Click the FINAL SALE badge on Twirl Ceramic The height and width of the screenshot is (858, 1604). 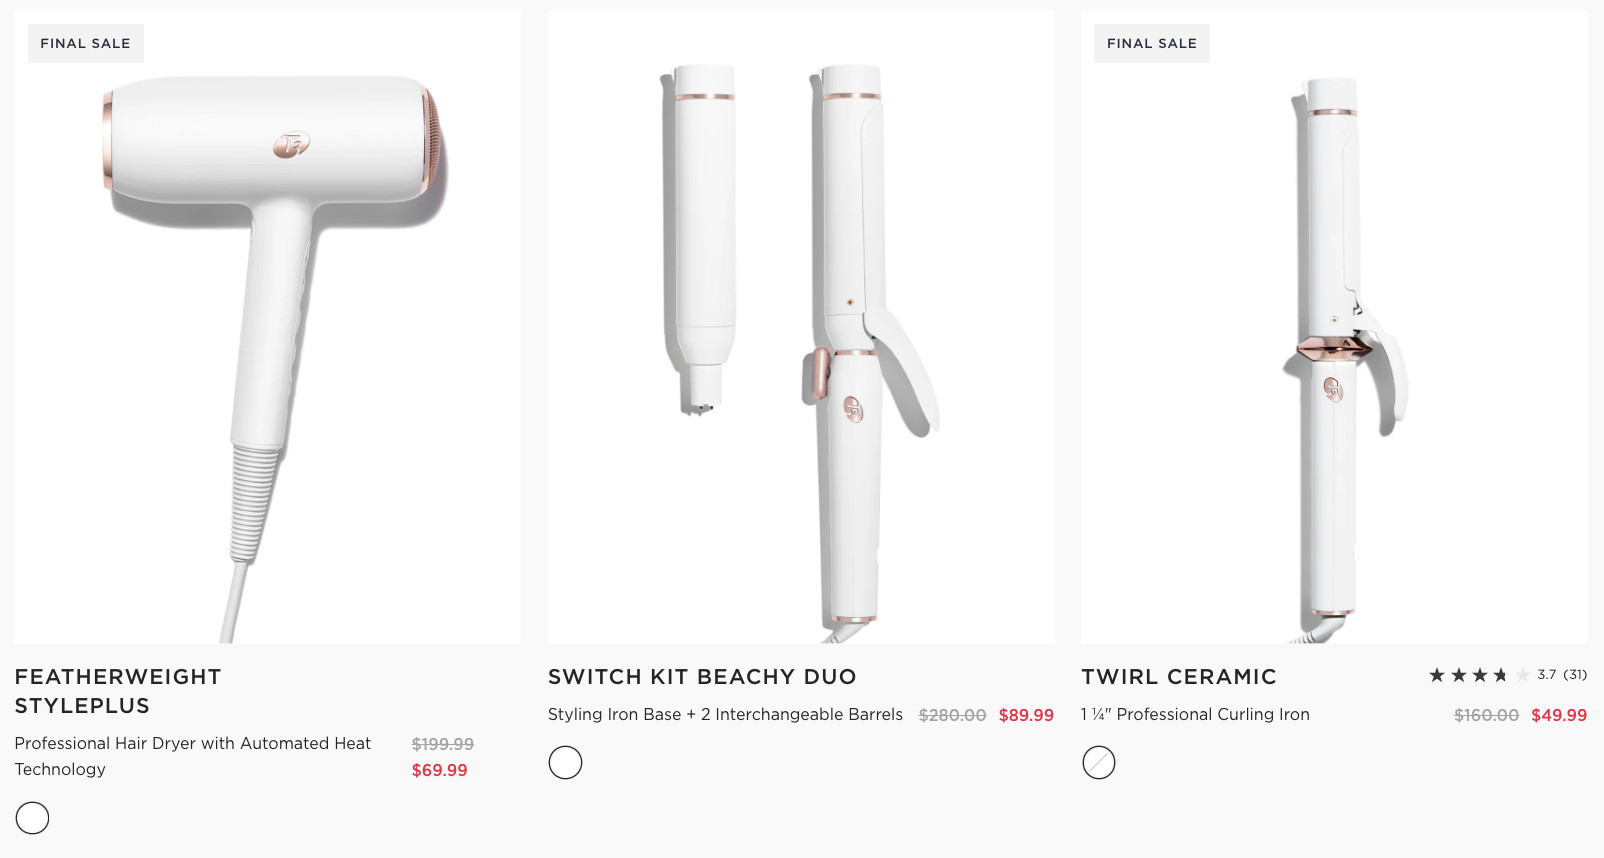click(1152, 44)
